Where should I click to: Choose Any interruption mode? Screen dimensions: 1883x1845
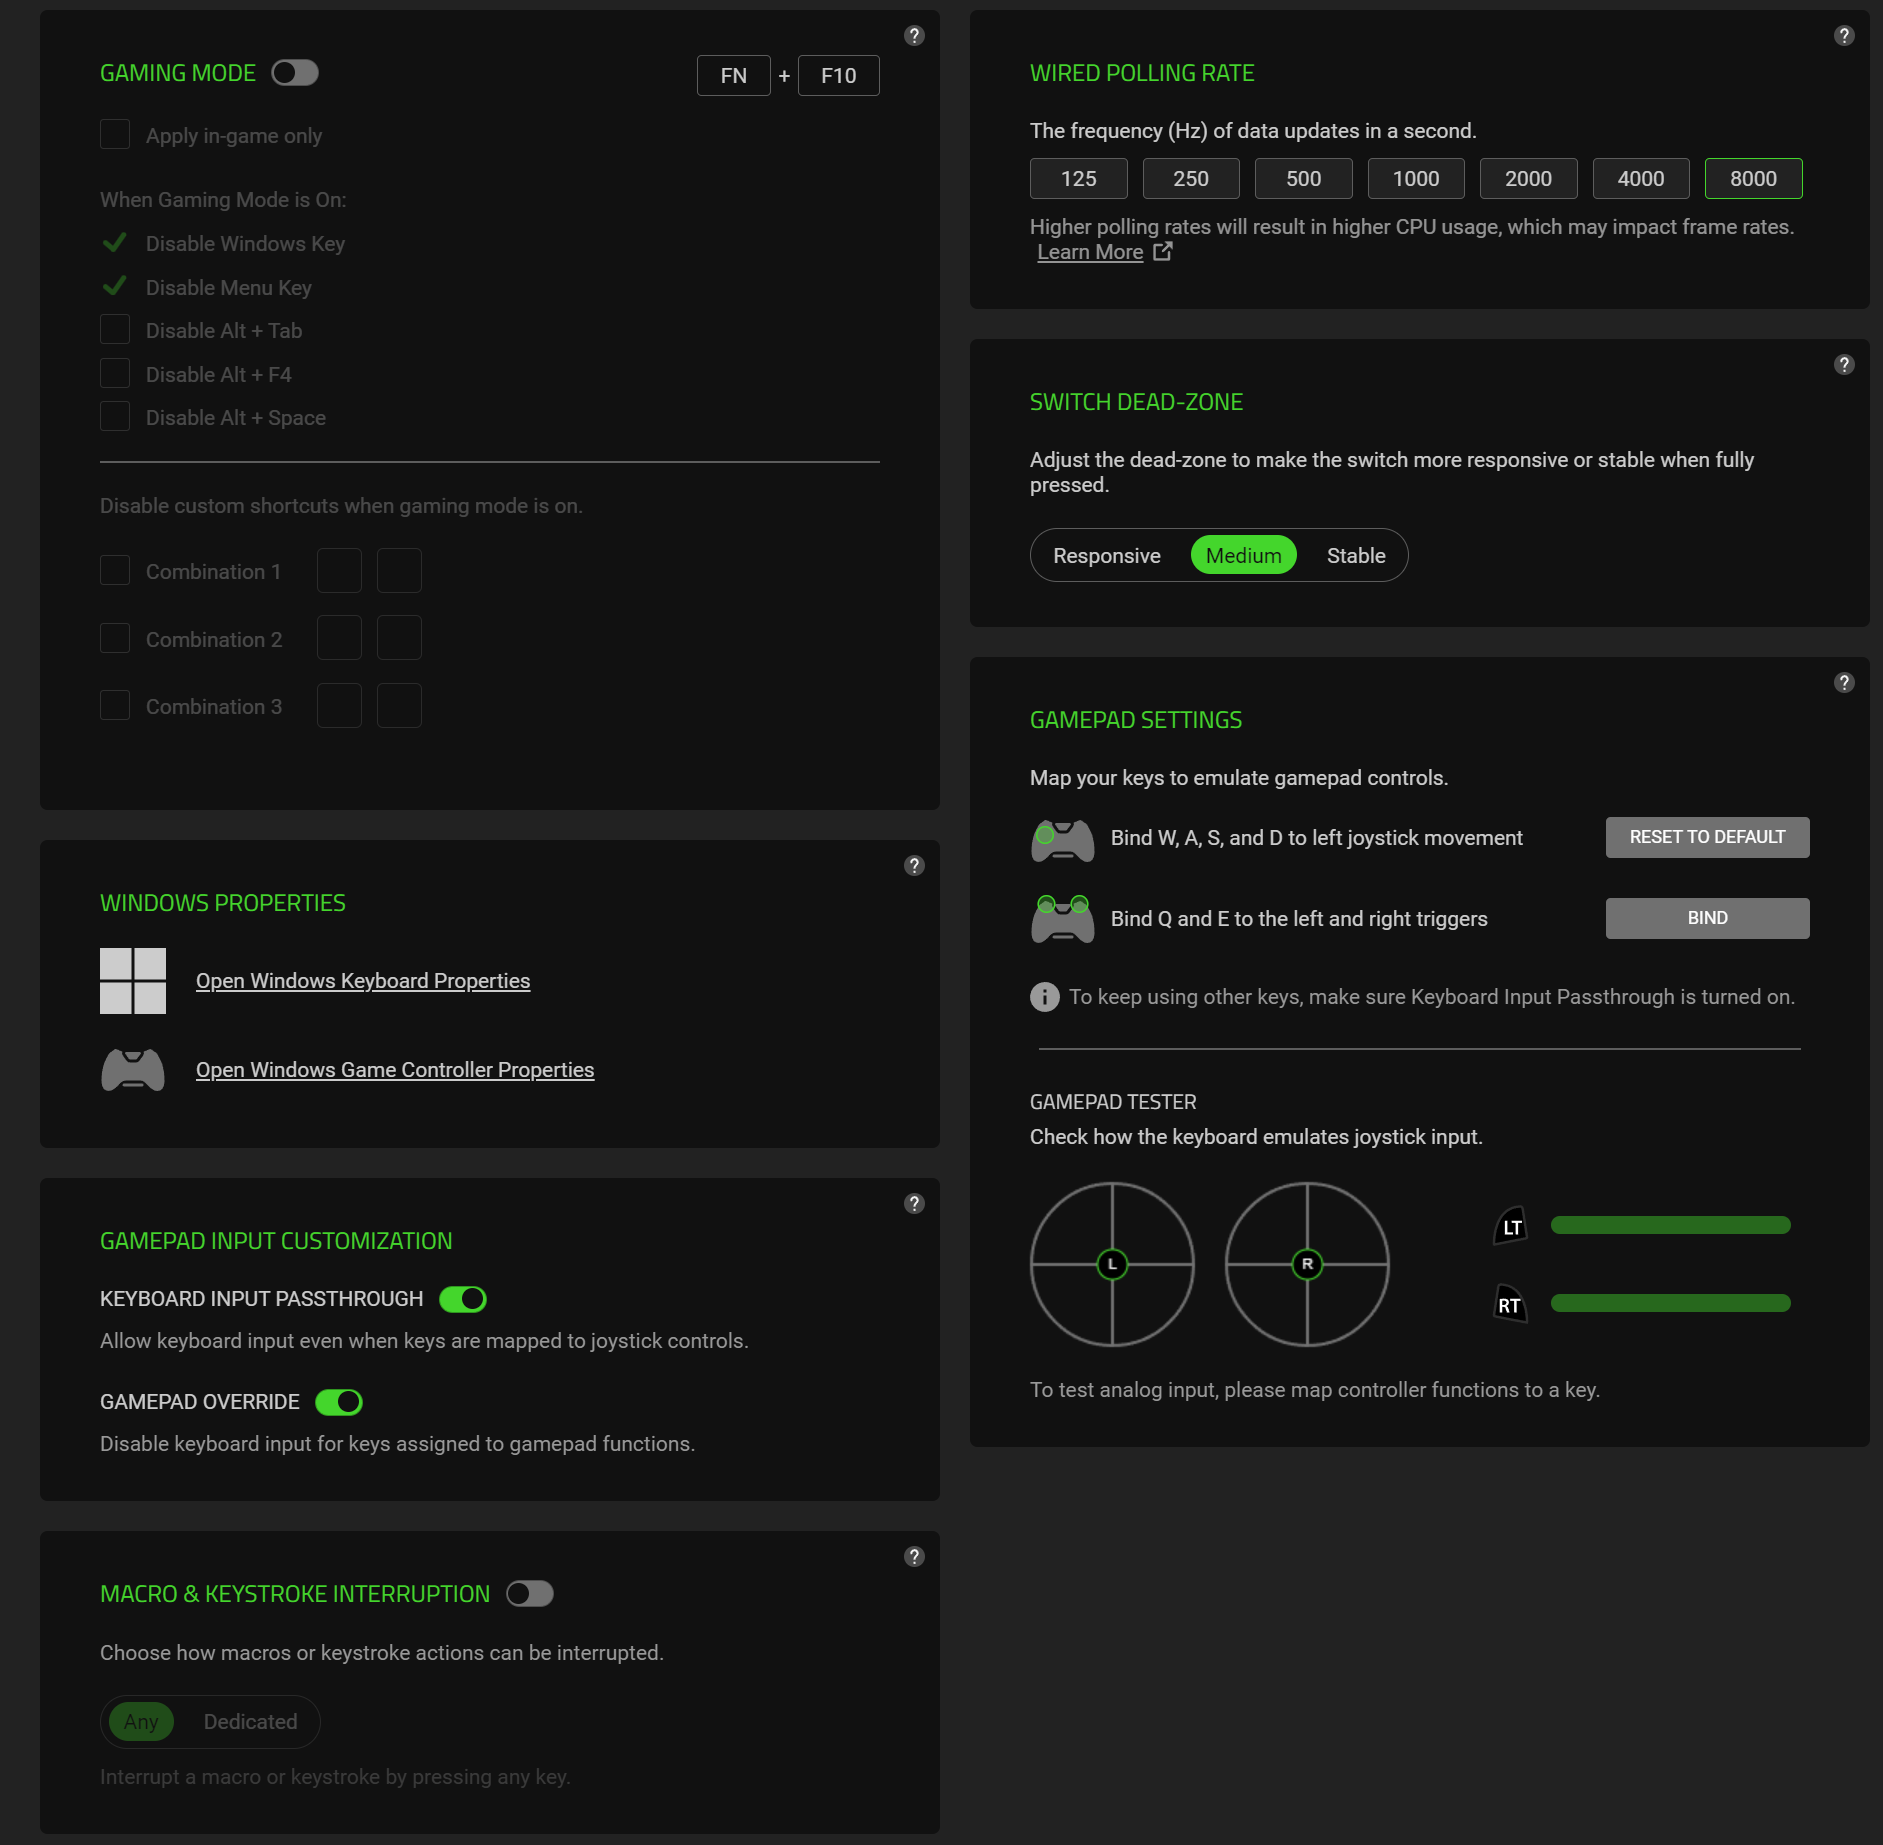click(x=141, y=1722)
